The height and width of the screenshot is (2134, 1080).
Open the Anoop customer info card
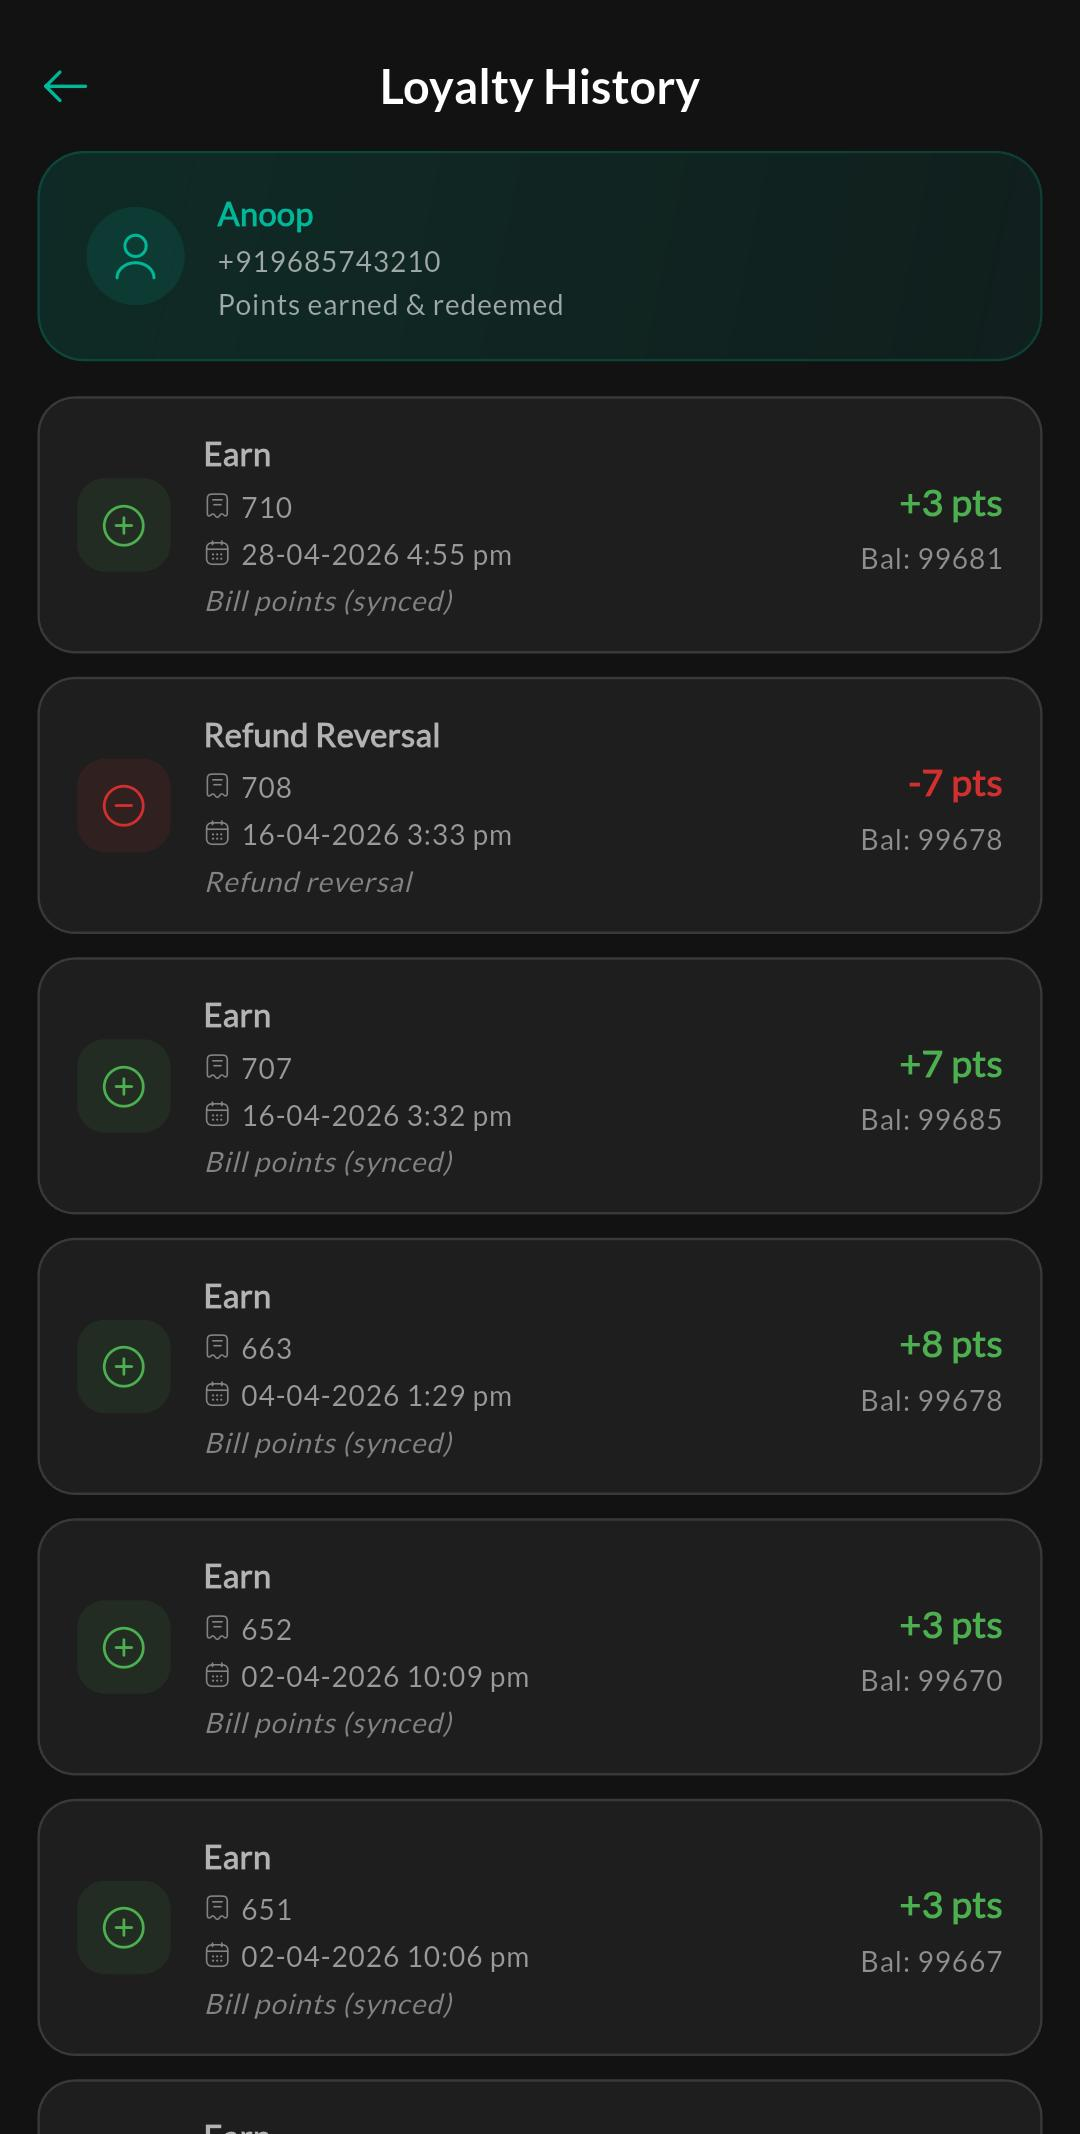point(540,256)
